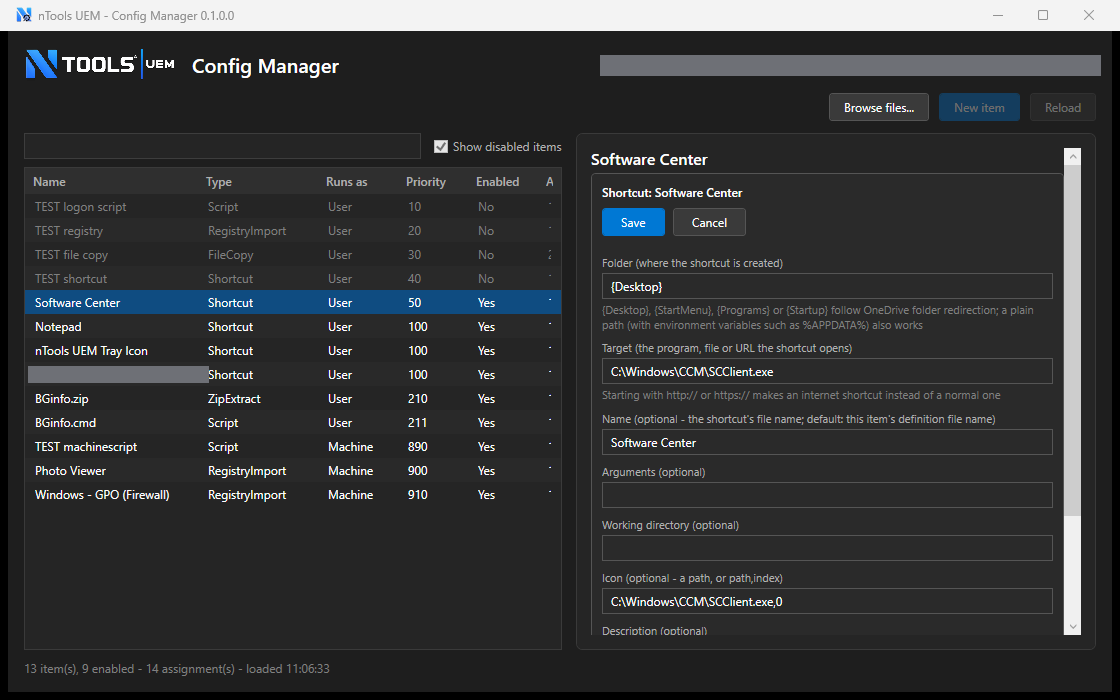
Task: Select the Photo Viewer row
Action: (x=293, y=471)
